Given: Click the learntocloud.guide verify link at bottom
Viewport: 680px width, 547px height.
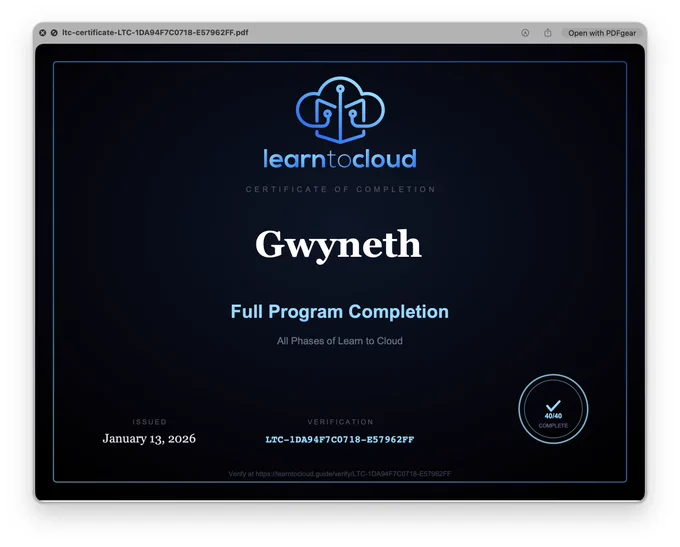Looking at the screenshot, I should click(x=340, y=474).
